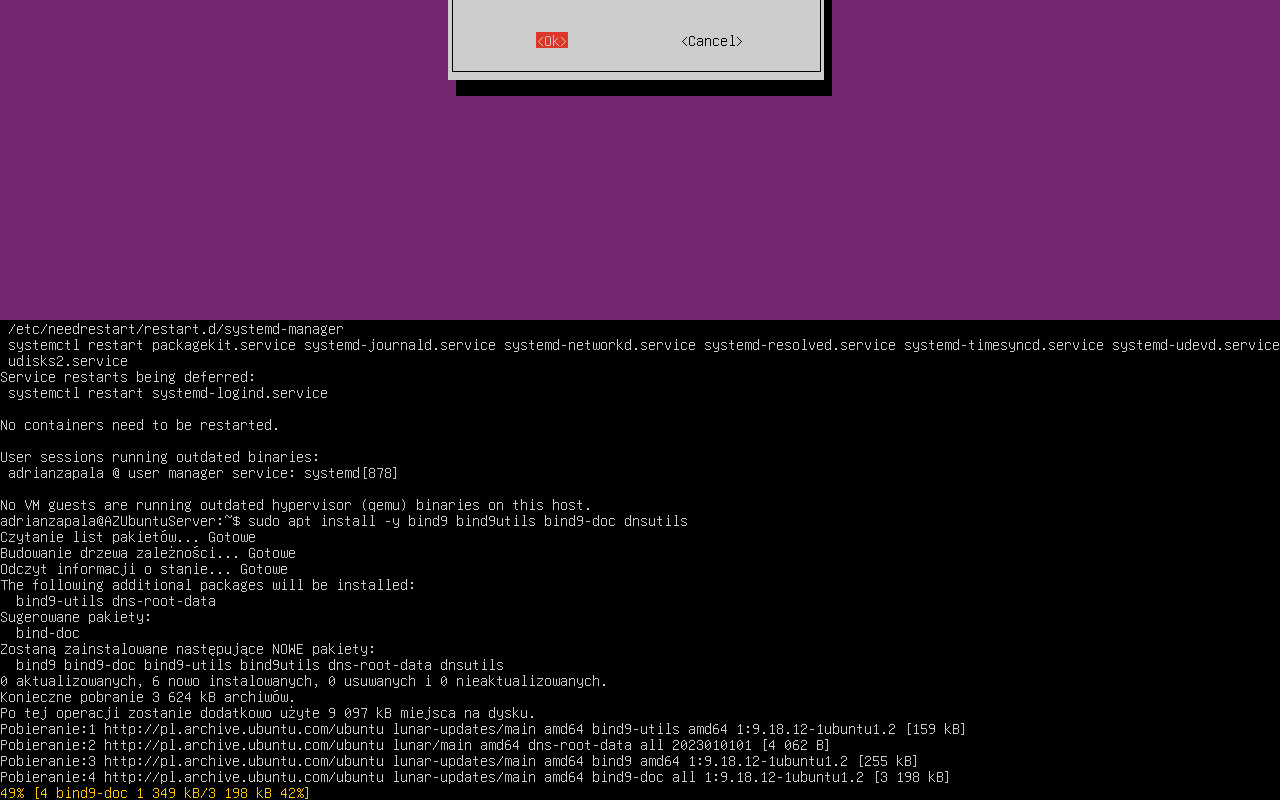Click the 'Pobieranie:4' bind9-doc download line

pos(475,777)
